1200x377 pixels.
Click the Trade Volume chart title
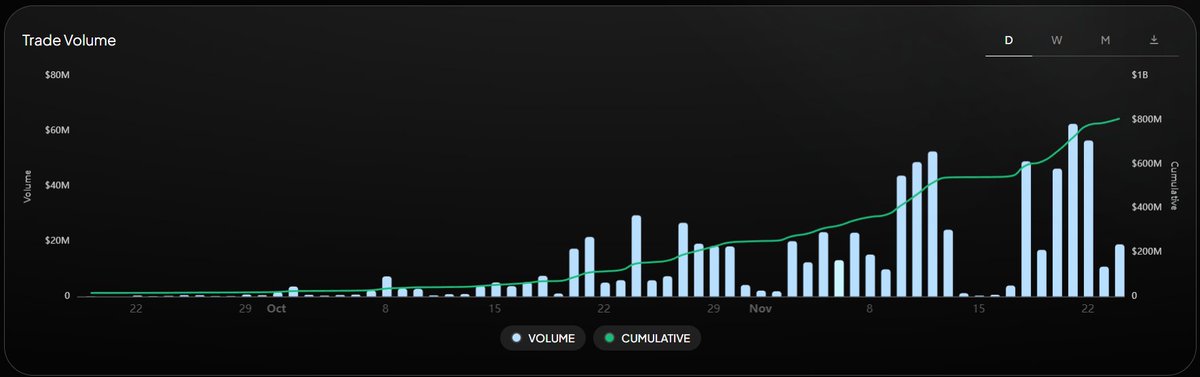(x=70, y=41)
